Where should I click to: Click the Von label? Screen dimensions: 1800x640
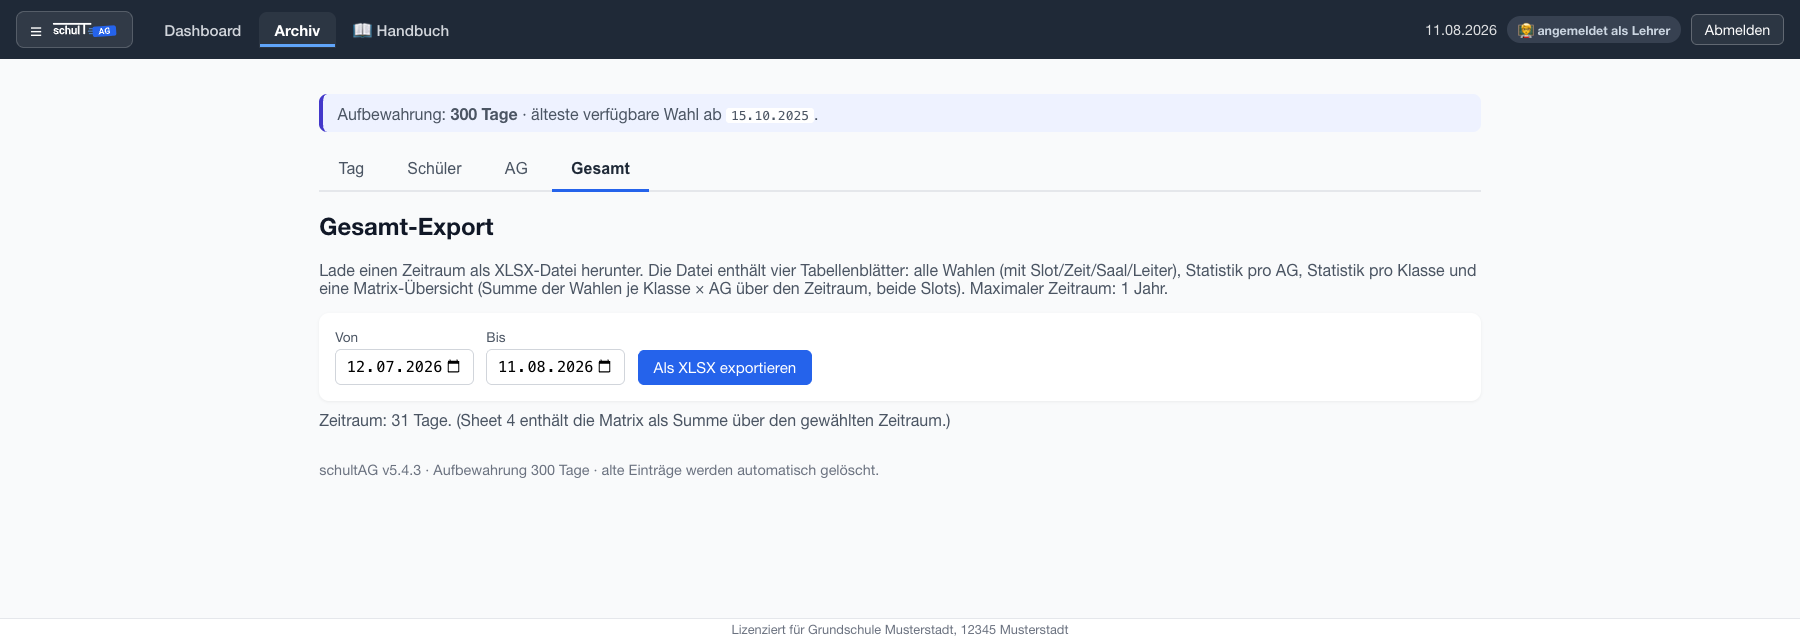[x=346, y=337]
